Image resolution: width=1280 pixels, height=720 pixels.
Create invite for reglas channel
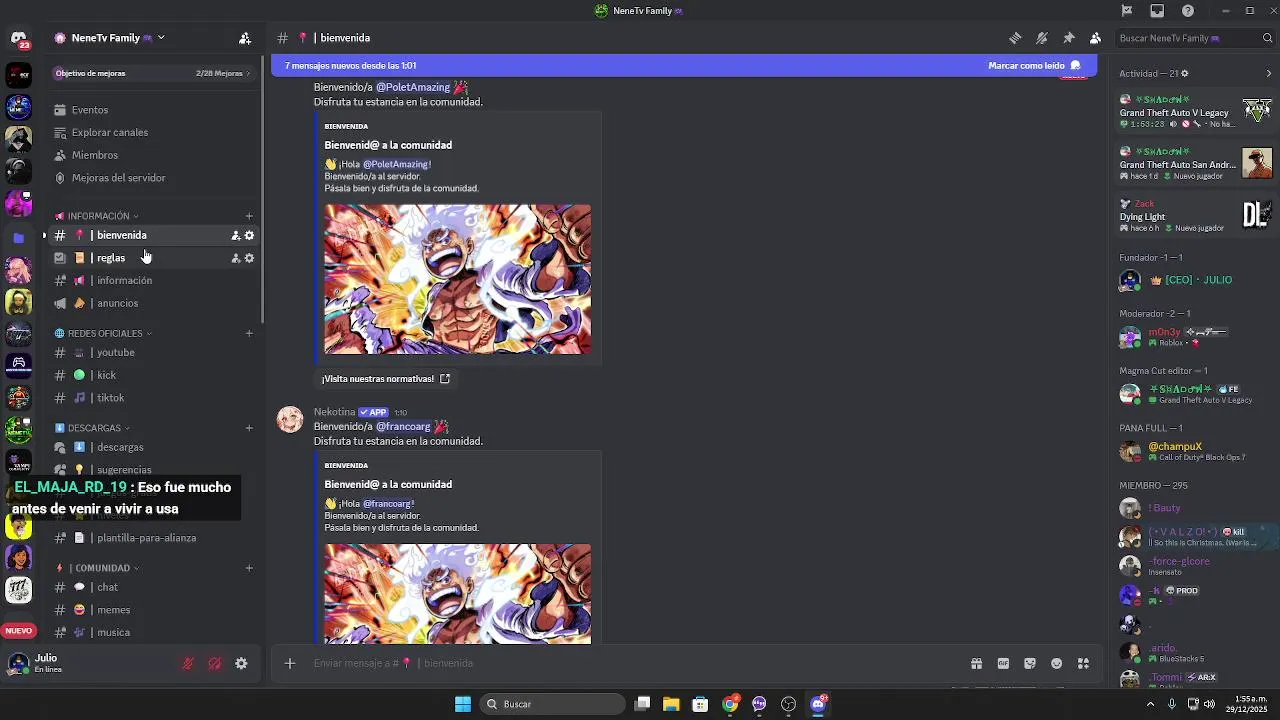(236, 258)
